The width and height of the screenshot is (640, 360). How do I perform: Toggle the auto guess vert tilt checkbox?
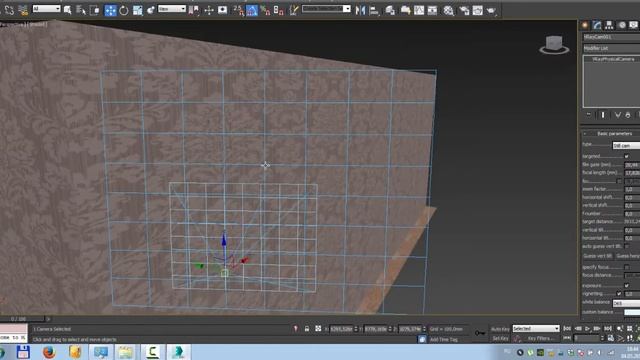click(627, 246)
